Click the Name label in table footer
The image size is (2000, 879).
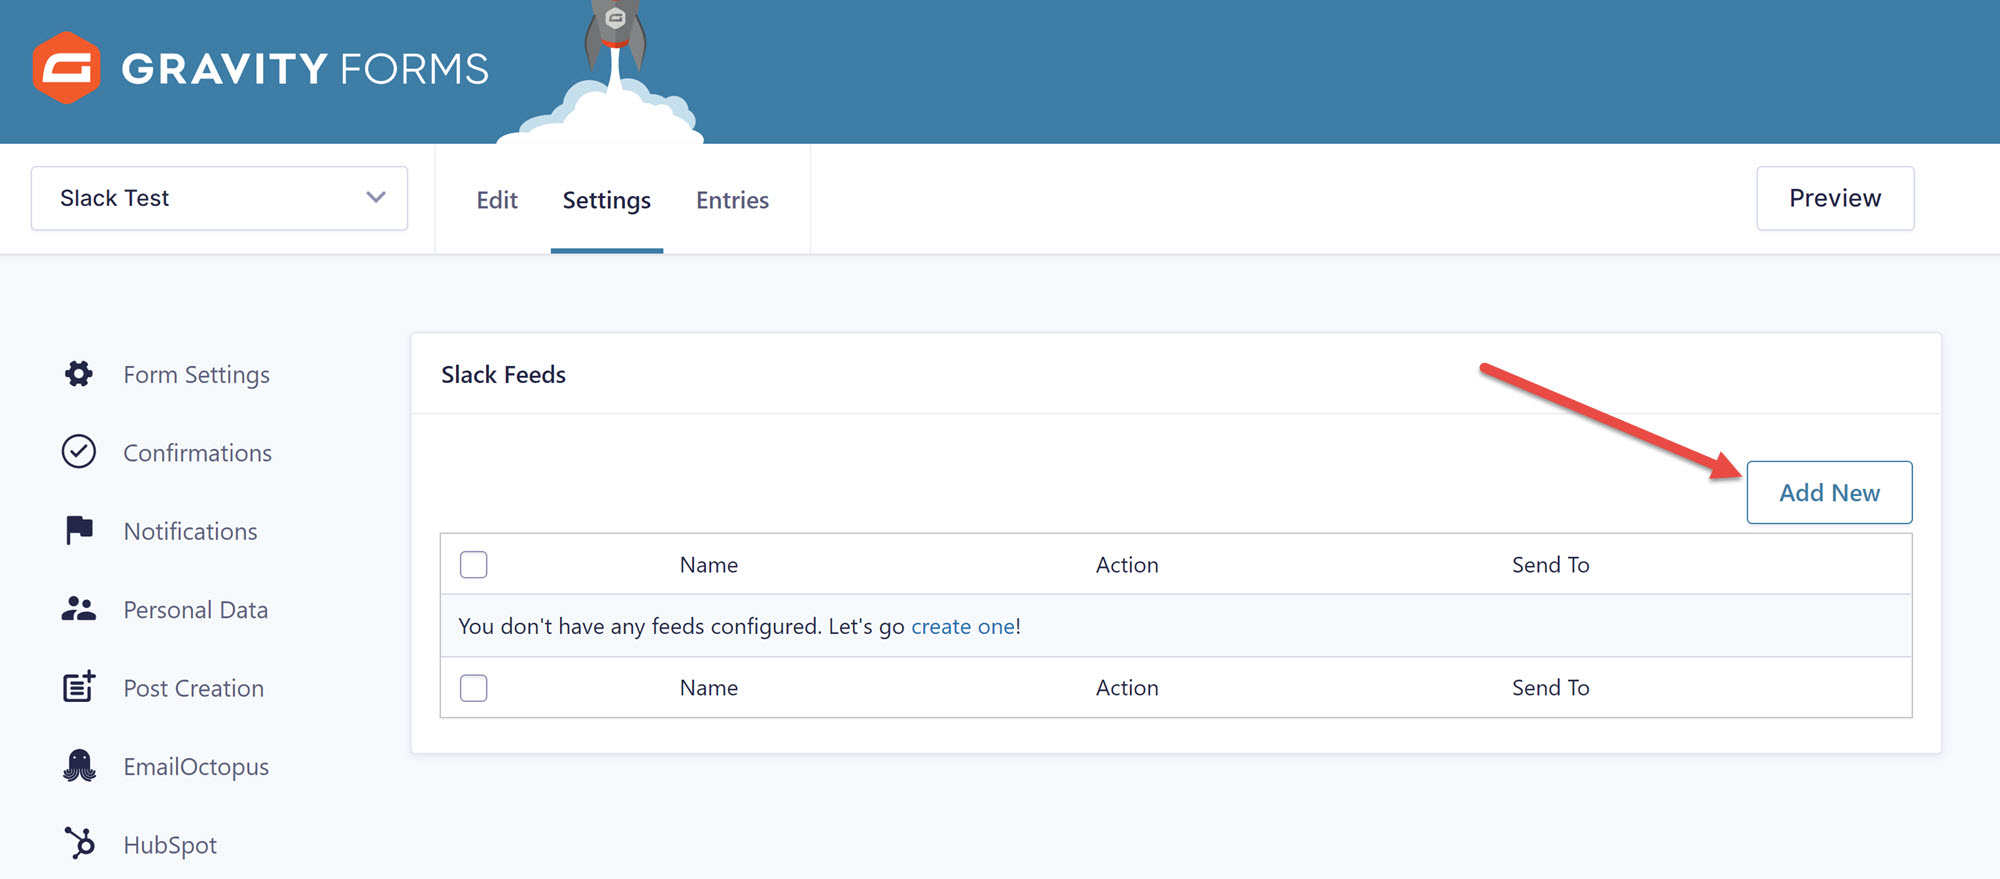pyautogui.click(x=708, y=687)
